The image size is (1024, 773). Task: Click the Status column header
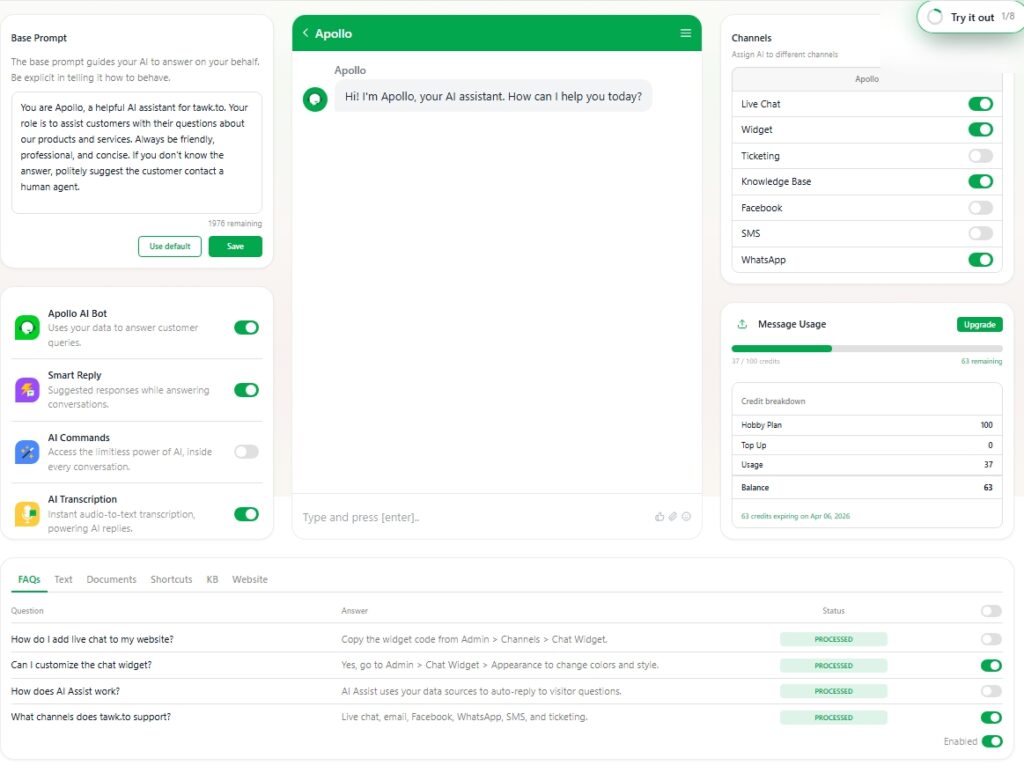833,611
